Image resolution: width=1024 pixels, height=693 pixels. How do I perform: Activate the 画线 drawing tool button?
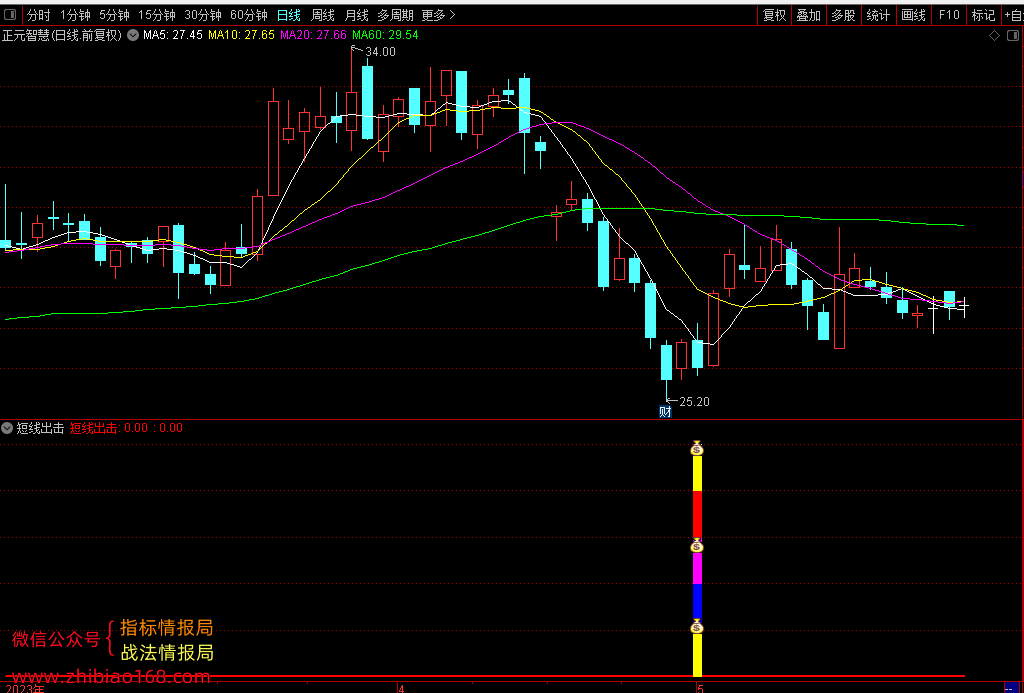(x=913, y=15)
